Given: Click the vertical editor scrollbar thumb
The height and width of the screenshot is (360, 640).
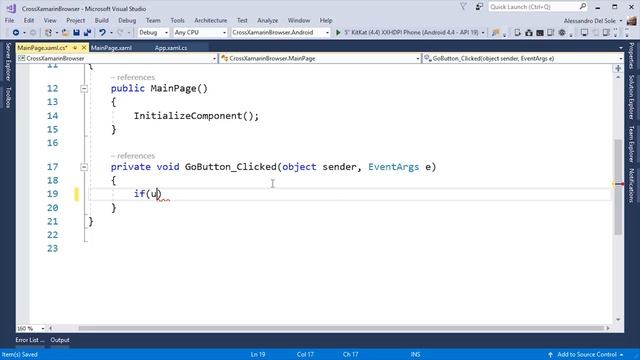Looking at the screenshot, I should (x=618, y=187).
